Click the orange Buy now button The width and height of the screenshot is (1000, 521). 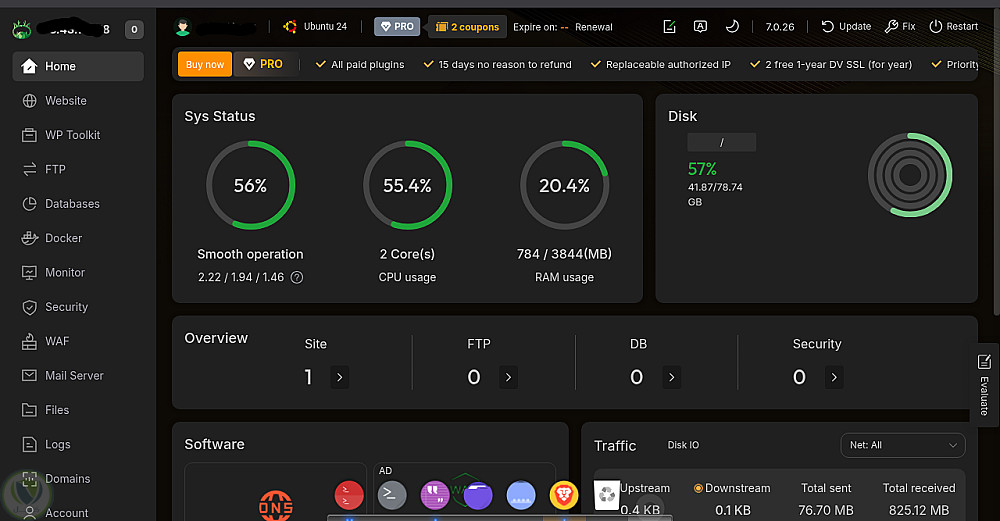tap(205, 64)
